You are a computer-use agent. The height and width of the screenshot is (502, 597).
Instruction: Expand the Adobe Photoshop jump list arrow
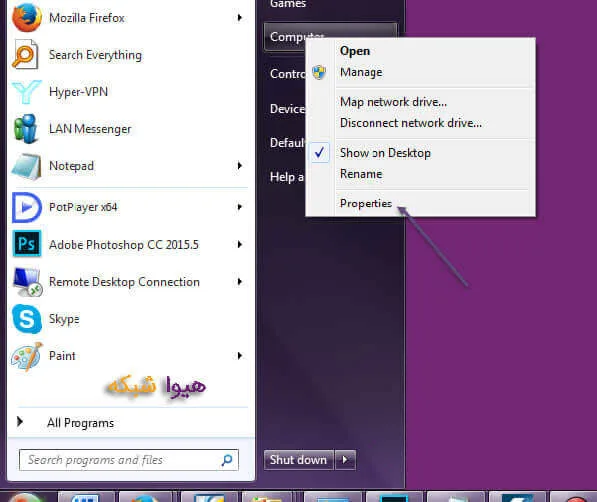(x=239, y=244)
